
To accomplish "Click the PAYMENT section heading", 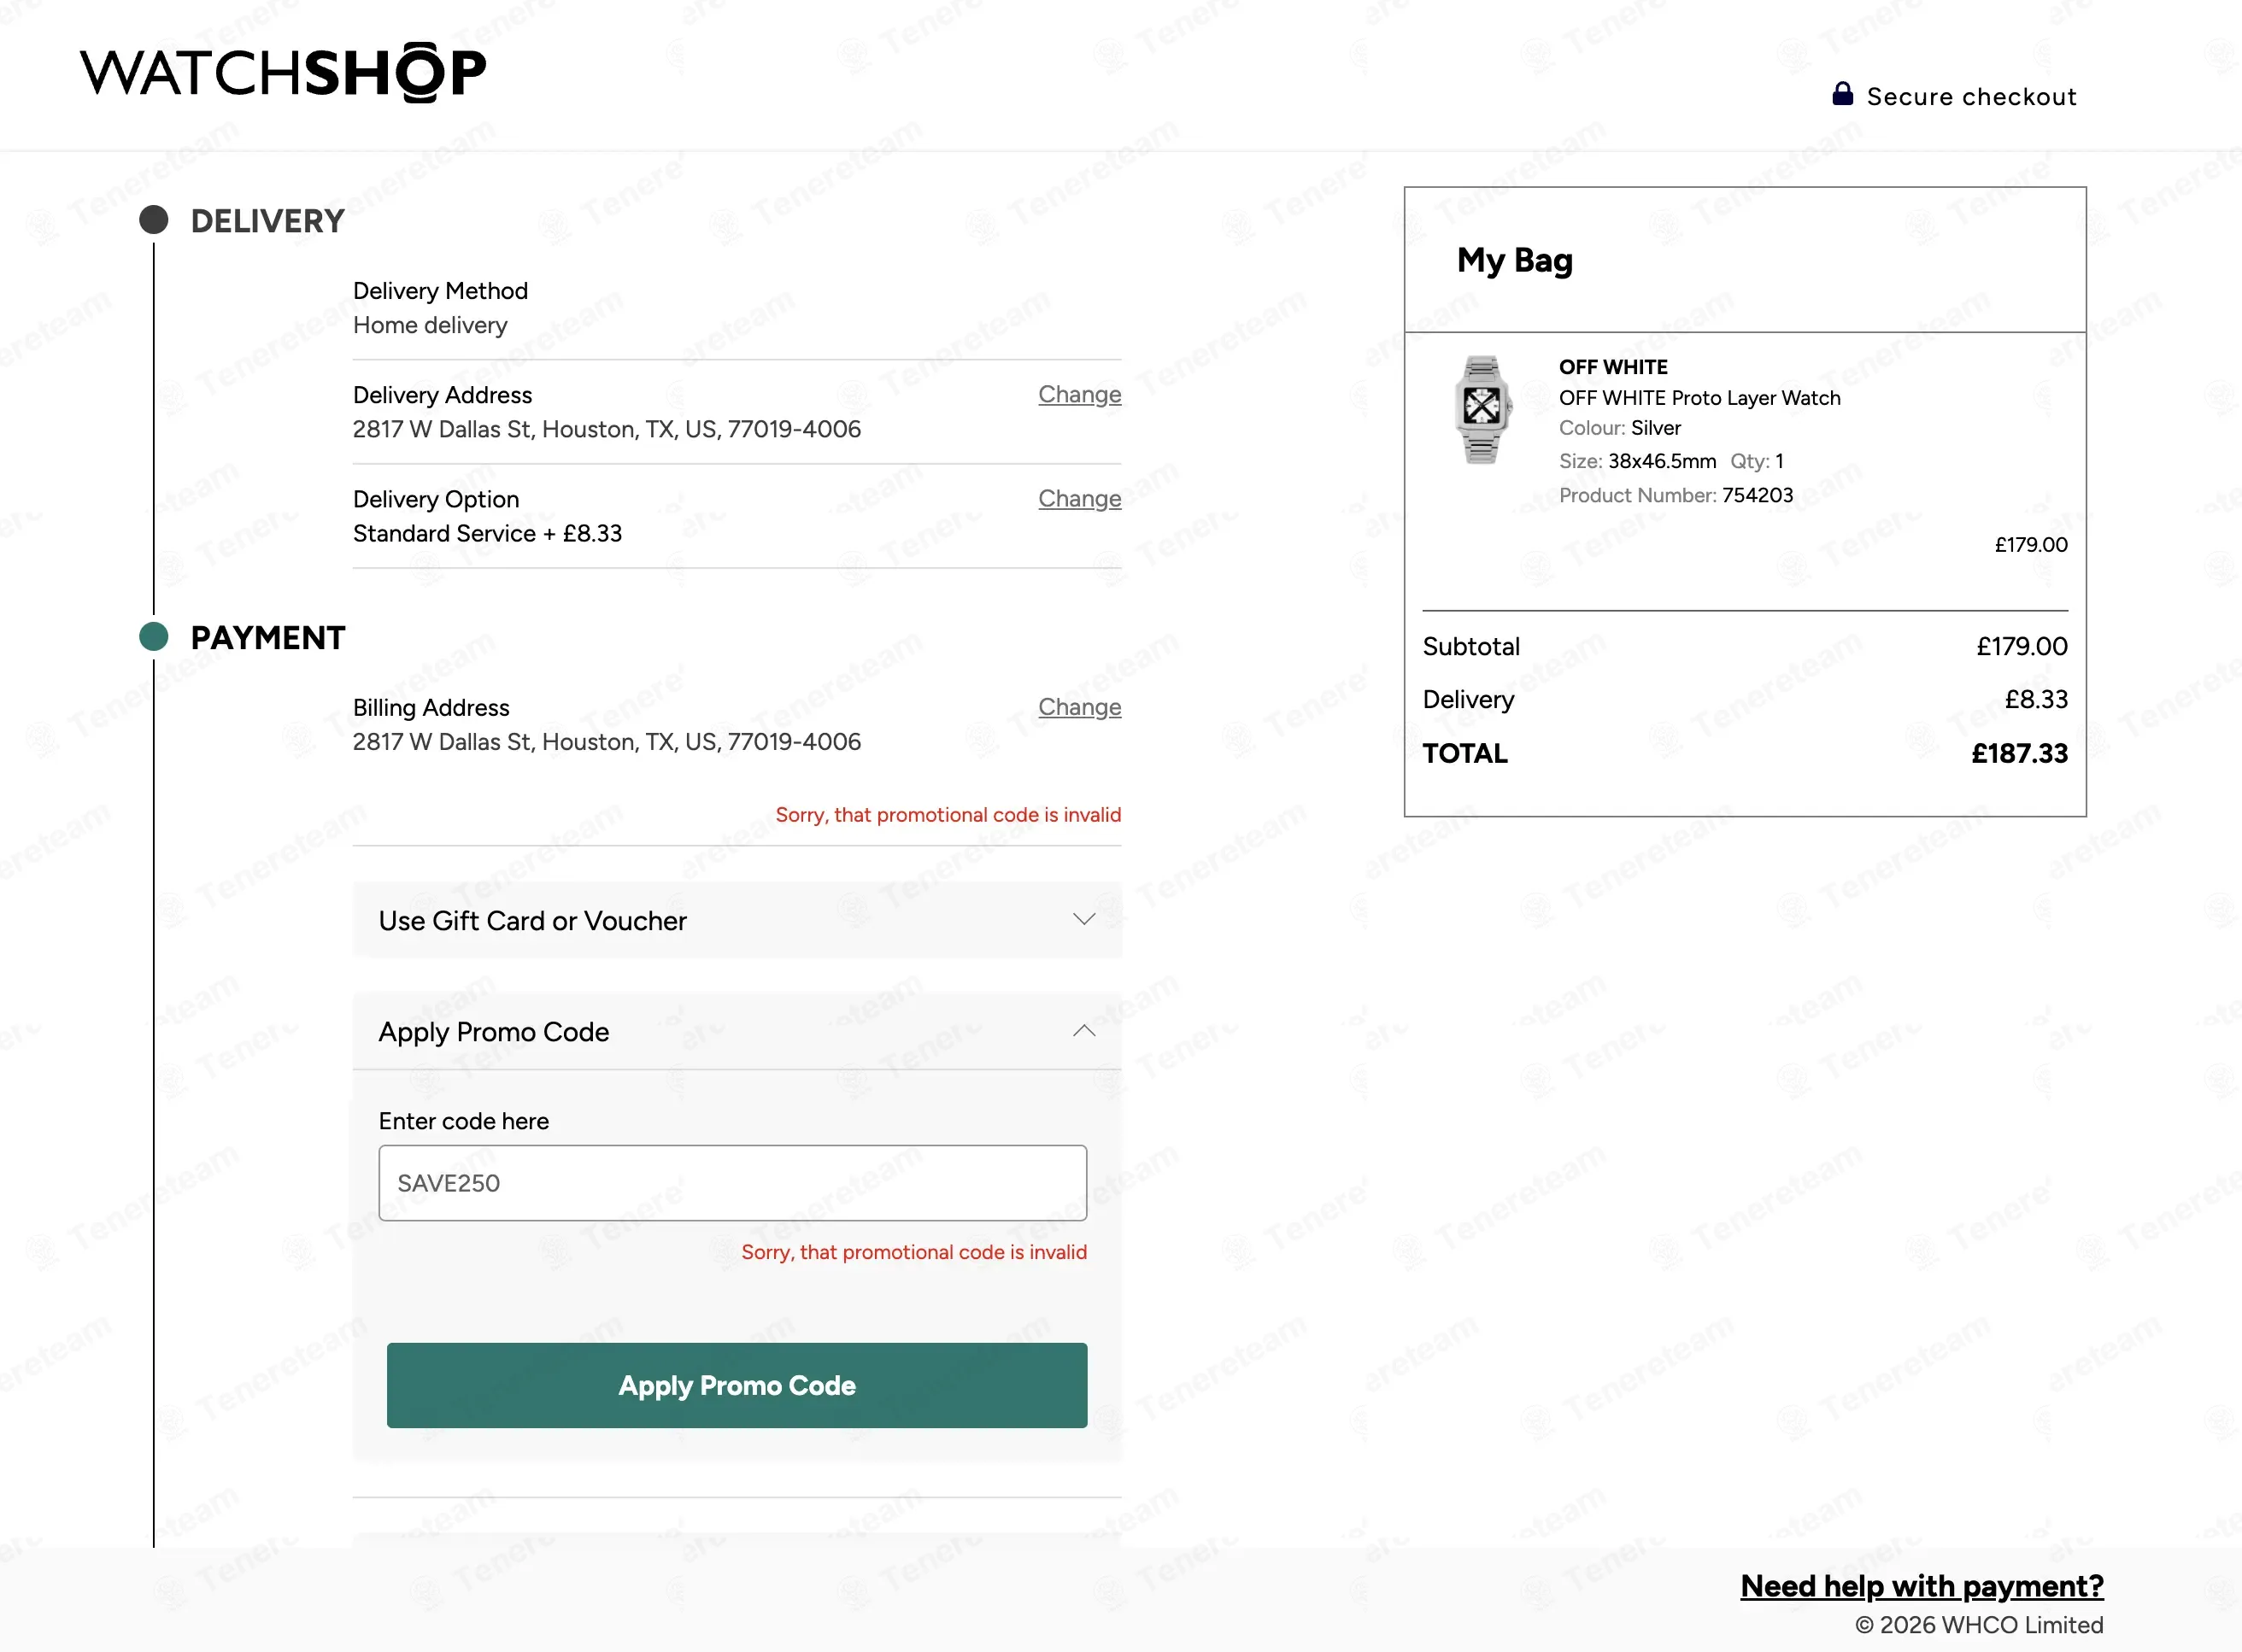I will tap(268, 638).
